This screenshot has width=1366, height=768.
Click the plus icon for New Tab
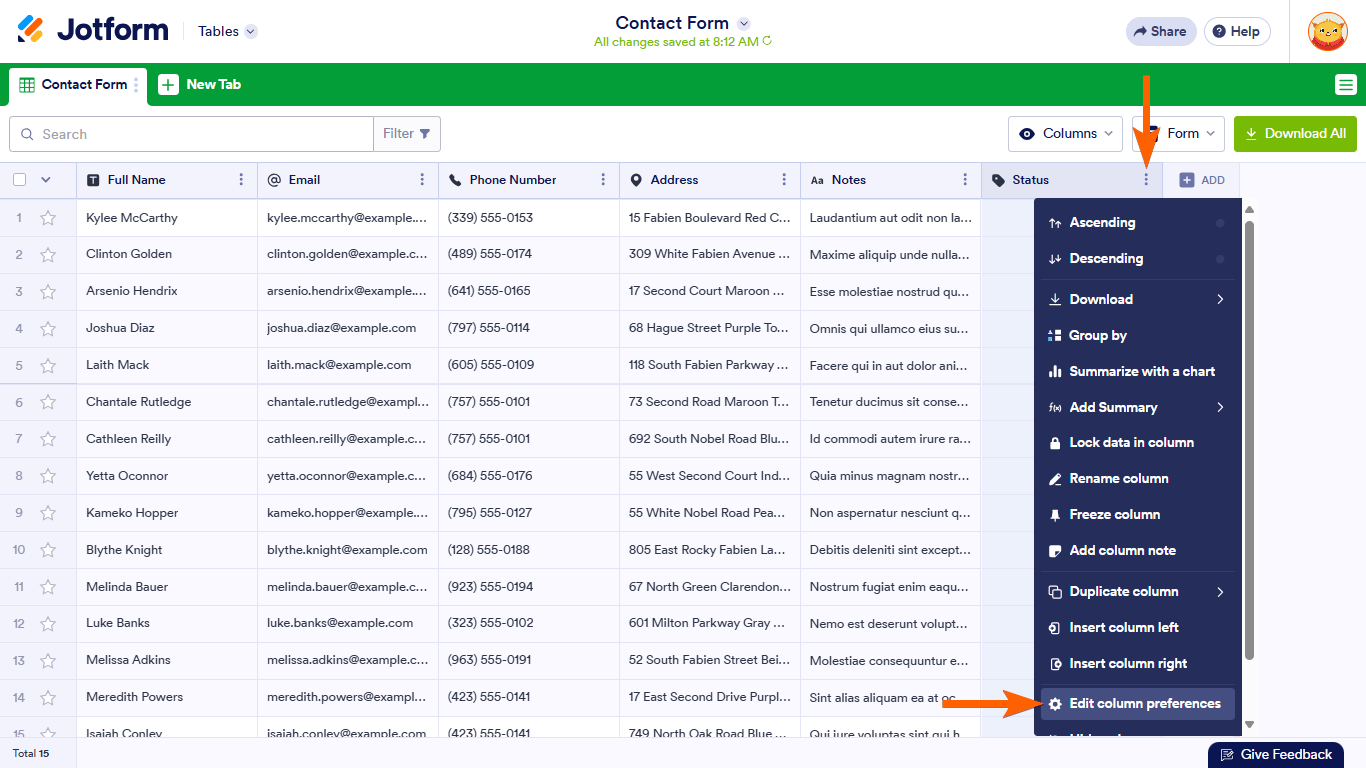(169, 85)
